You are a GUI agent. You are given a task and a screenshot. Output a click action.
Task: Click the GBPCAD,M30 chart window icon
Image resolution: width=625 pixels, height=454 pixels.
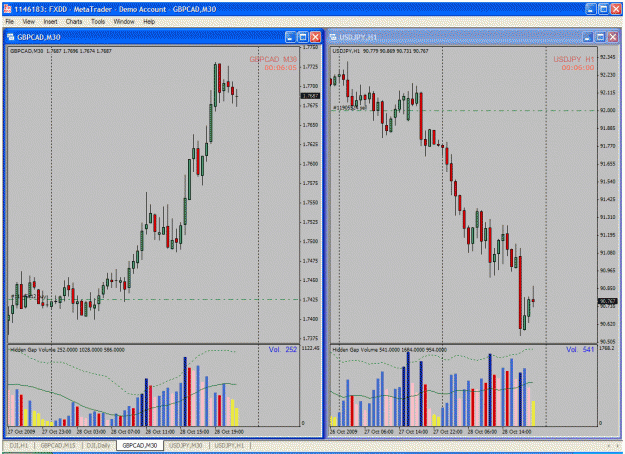(x=11, y=37)
